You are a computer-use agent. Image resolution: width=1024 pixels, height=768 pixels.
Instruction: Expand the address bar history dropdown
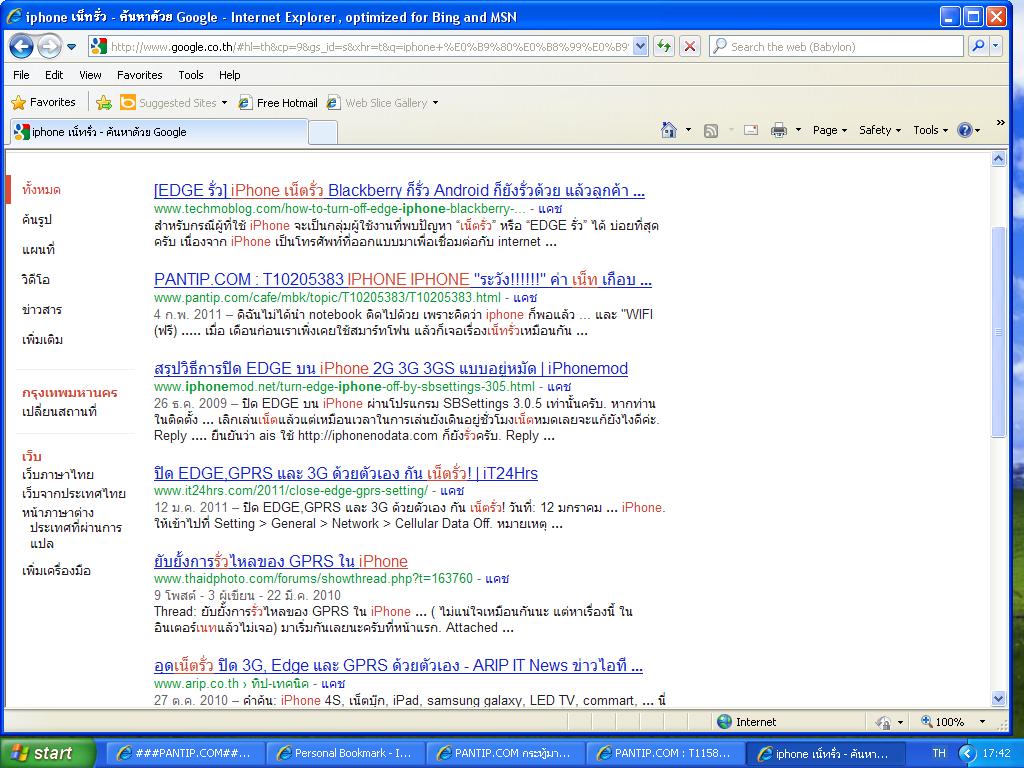(x=641, y=46)
